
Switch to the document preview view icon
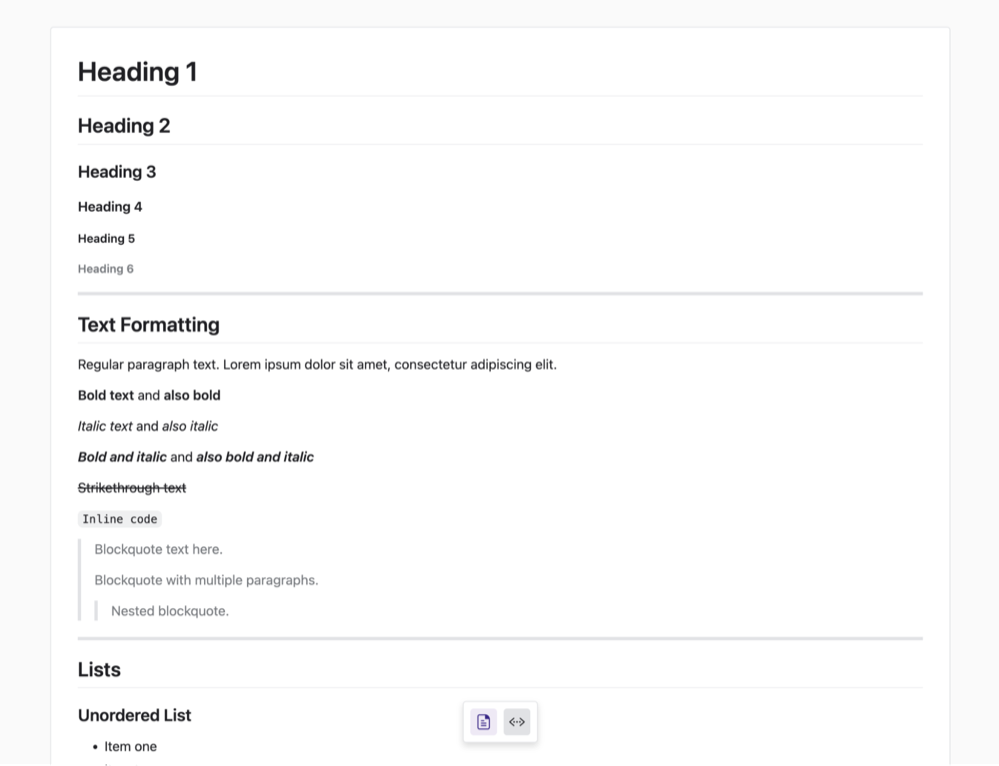tap(484, 722)
